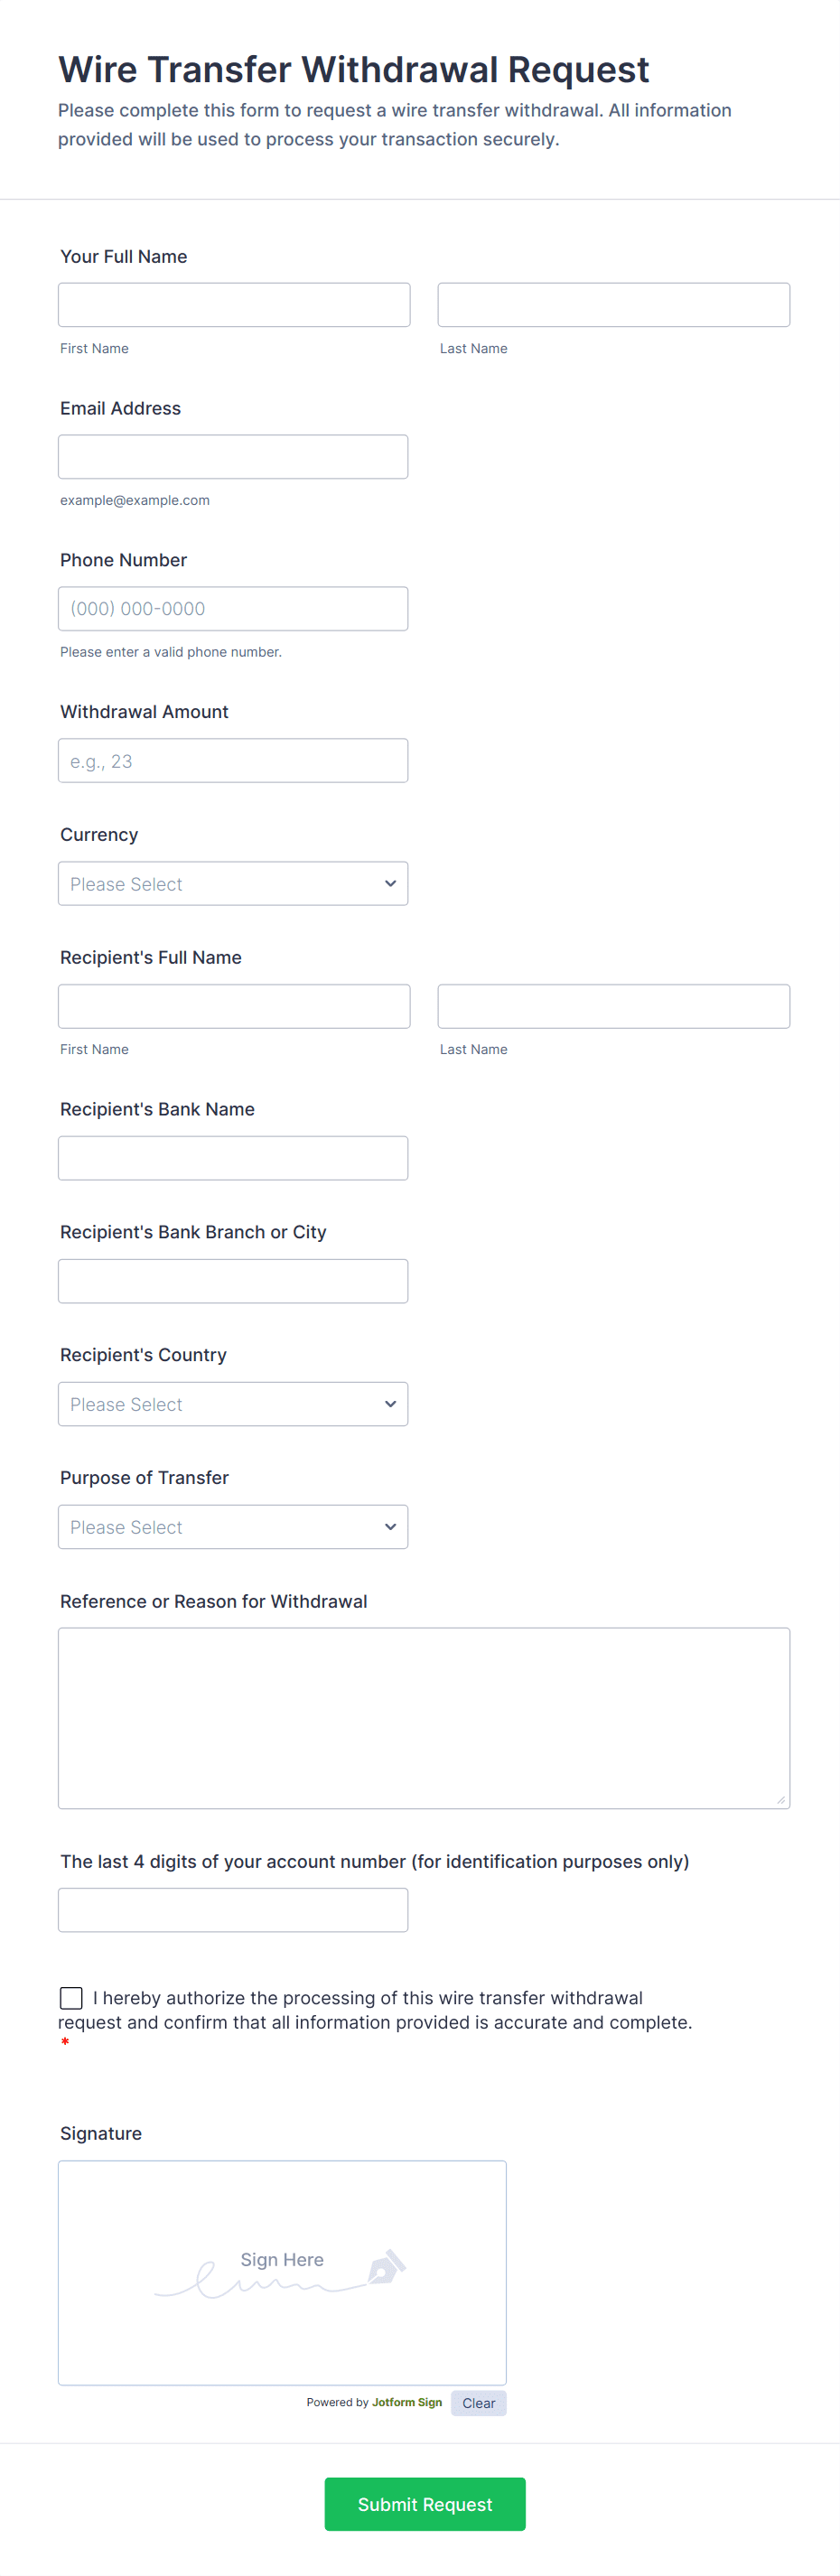Open the Purpose of Transfer dropdown

(233, 1526)
